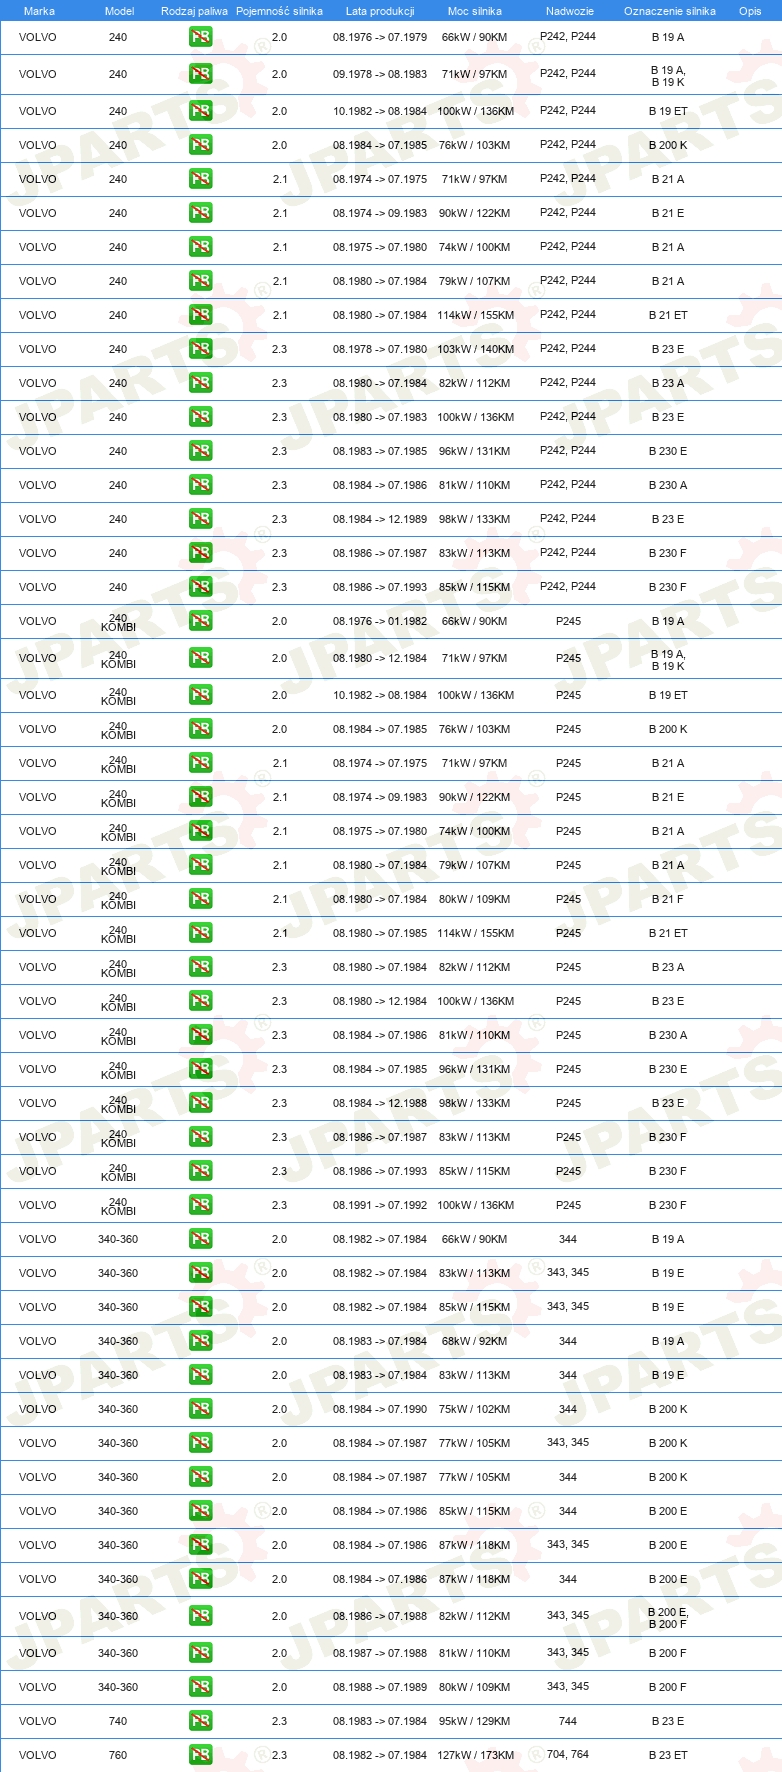782x1772 pixels.
Task: Click fuel icon in 340-360 08.1986 -> 07.1988 row
Action: pos(201,1616)
